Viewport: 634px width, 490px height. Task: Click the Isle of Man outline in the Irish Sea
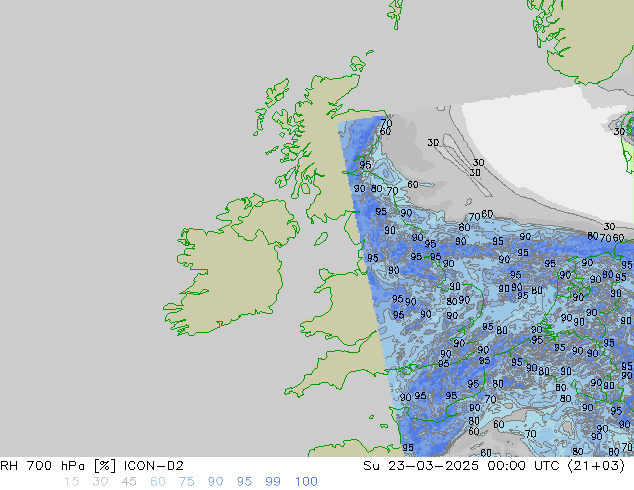[x=321, y=239]
